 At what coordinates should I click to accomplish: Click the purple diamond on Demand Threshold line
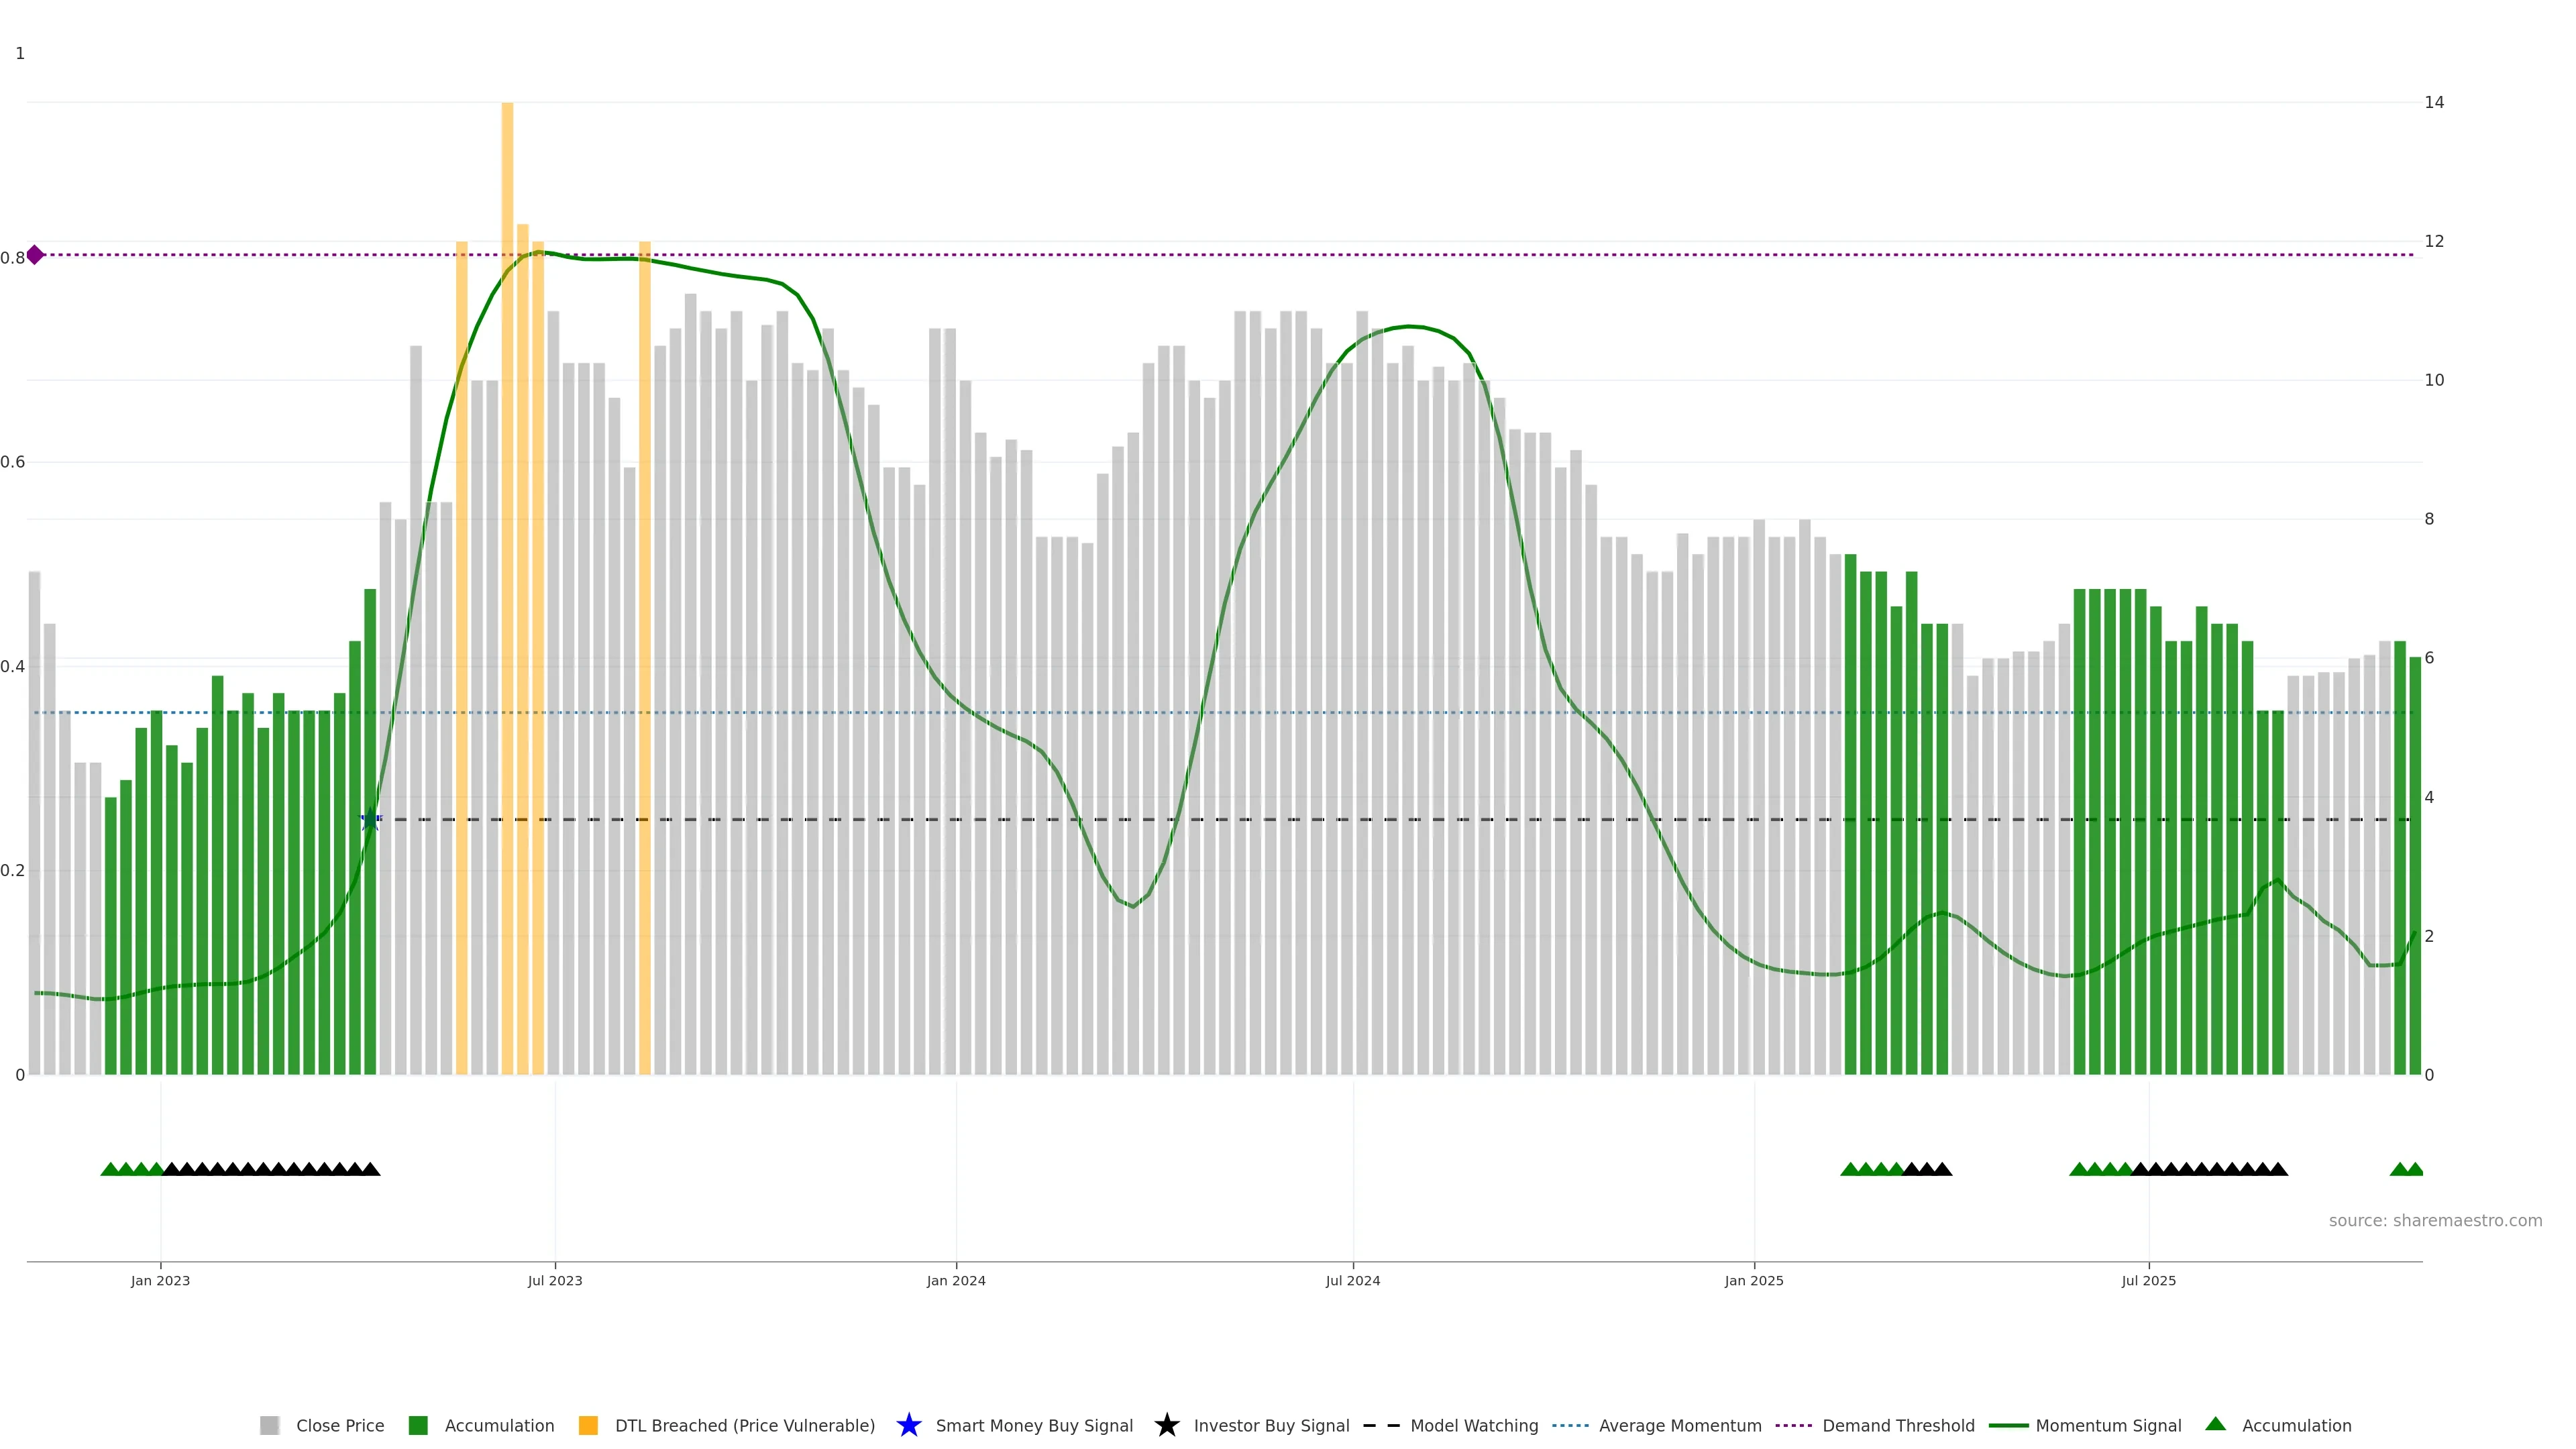pos(35,255)
